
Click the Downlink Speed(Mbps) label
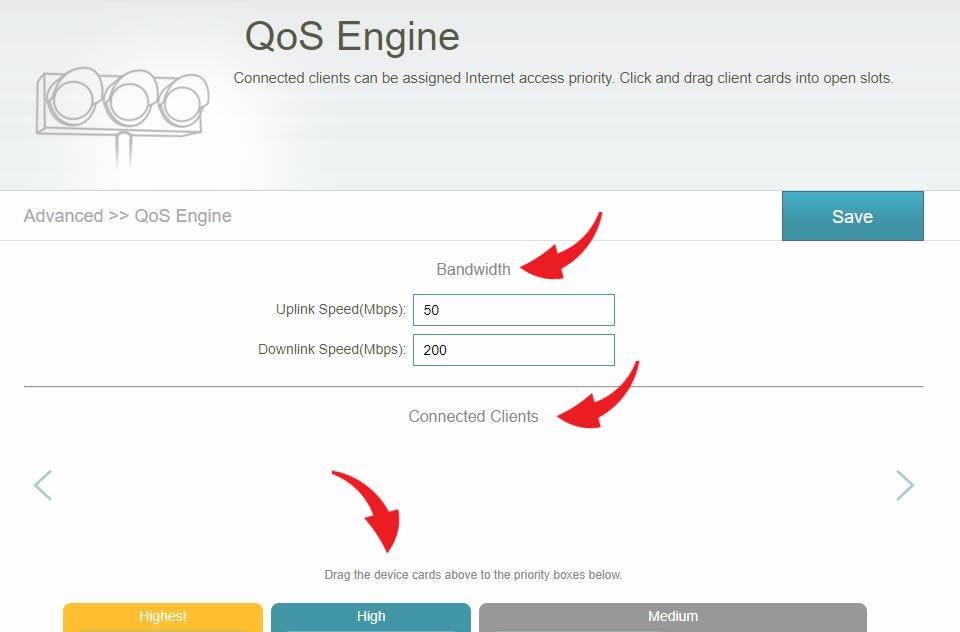point(332,349)
